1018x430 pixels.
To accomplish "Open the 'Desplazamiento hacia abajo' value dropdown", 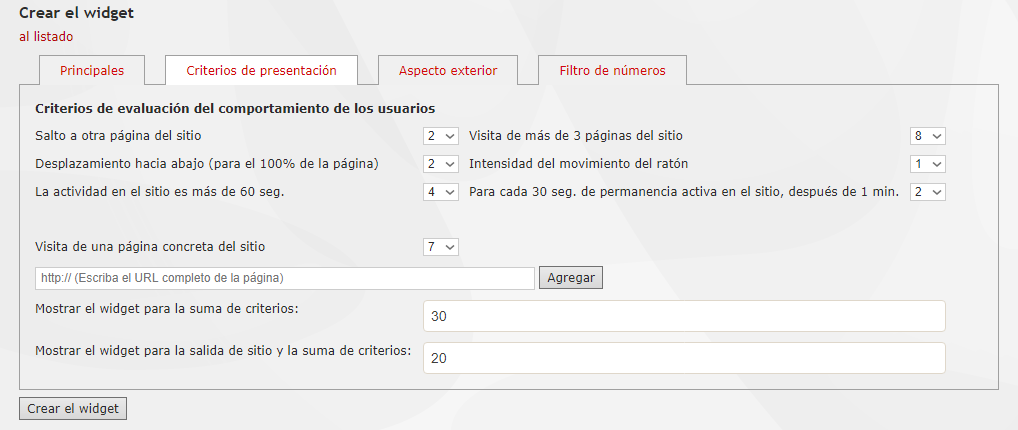I will 440,164.
